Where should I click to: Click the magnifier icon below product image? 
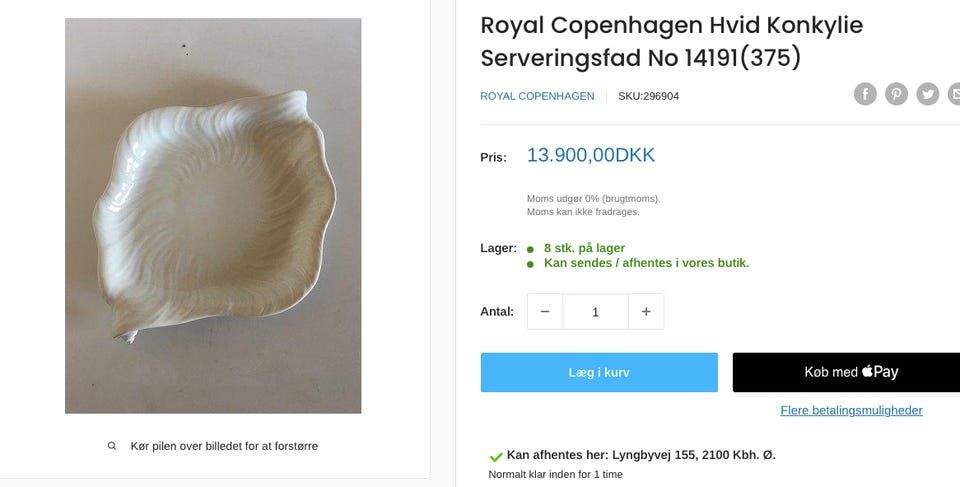tap(112, 446)
